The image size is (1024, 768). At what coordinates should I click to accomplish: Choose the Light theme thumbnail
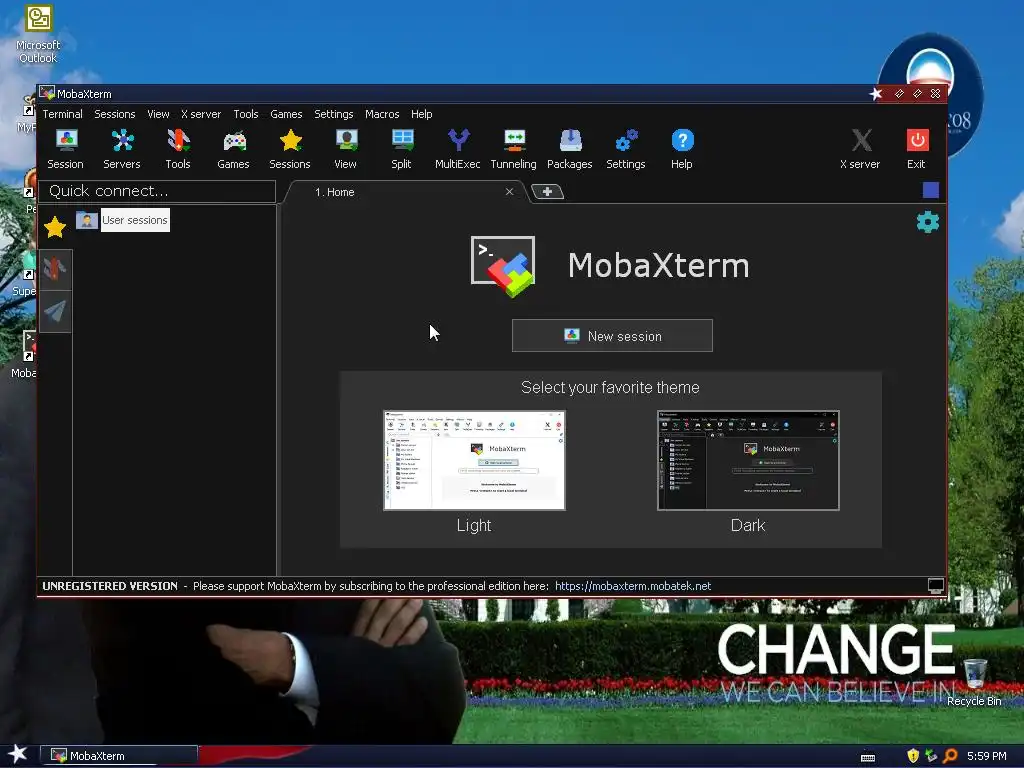[x=474, y=460]
